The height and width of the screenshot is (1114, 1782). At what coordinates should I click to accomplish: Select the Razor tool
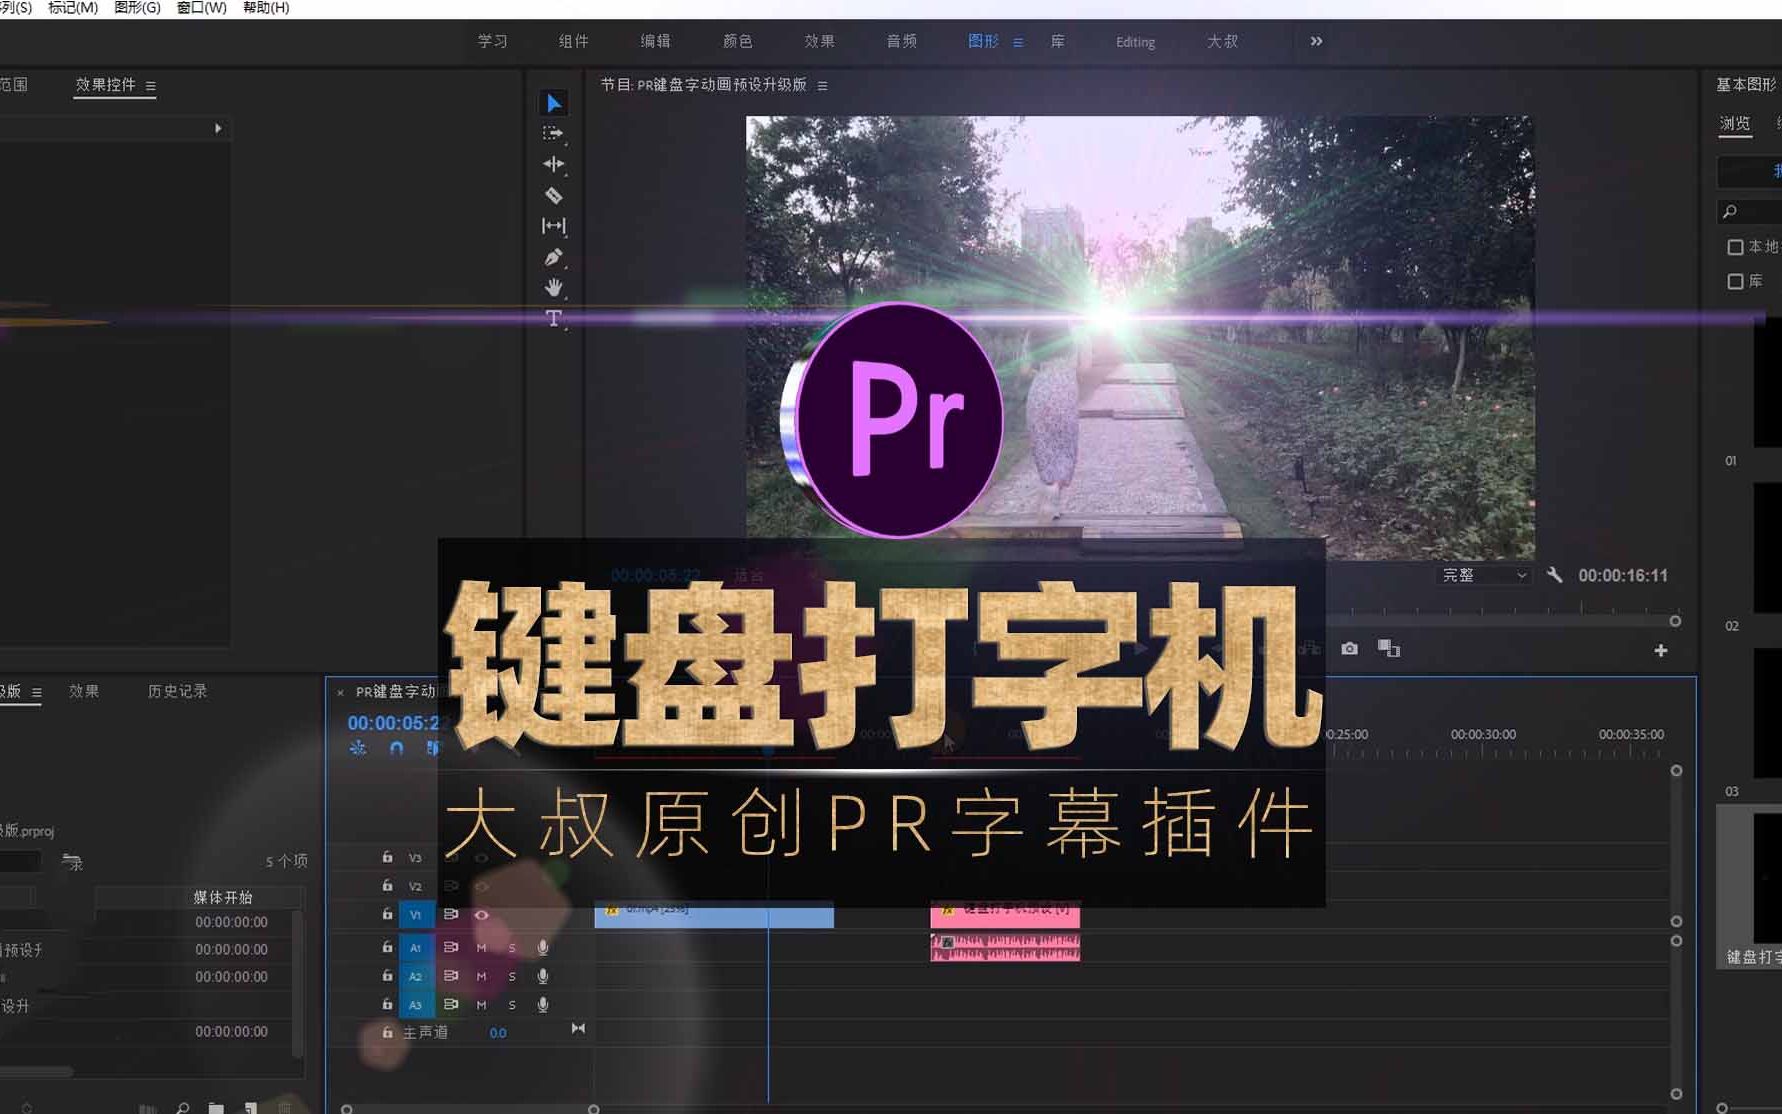[553, 195]
